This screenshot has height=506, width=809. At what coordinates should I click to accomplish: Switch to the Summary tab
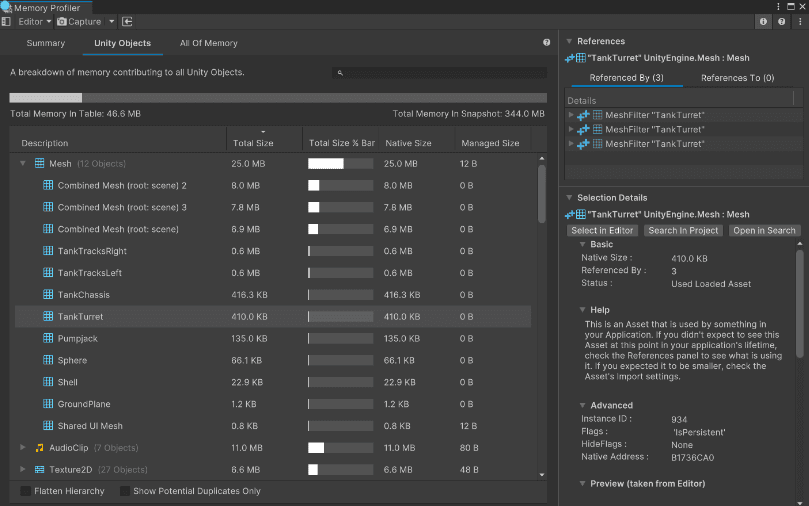tap(45, 43)
